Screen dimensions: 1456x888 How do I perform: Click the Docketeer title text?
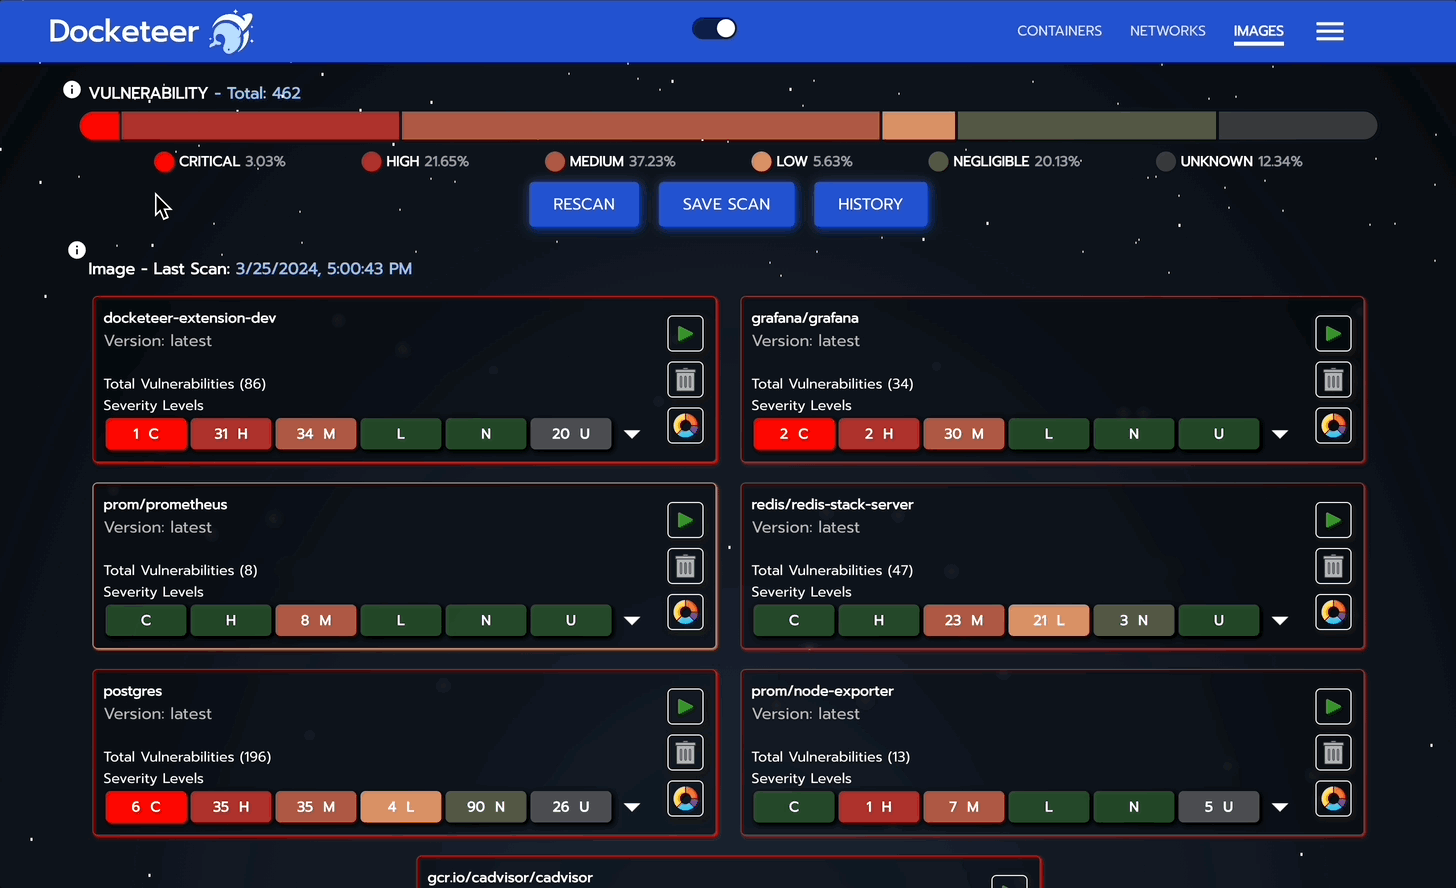(x=124, y=31)
